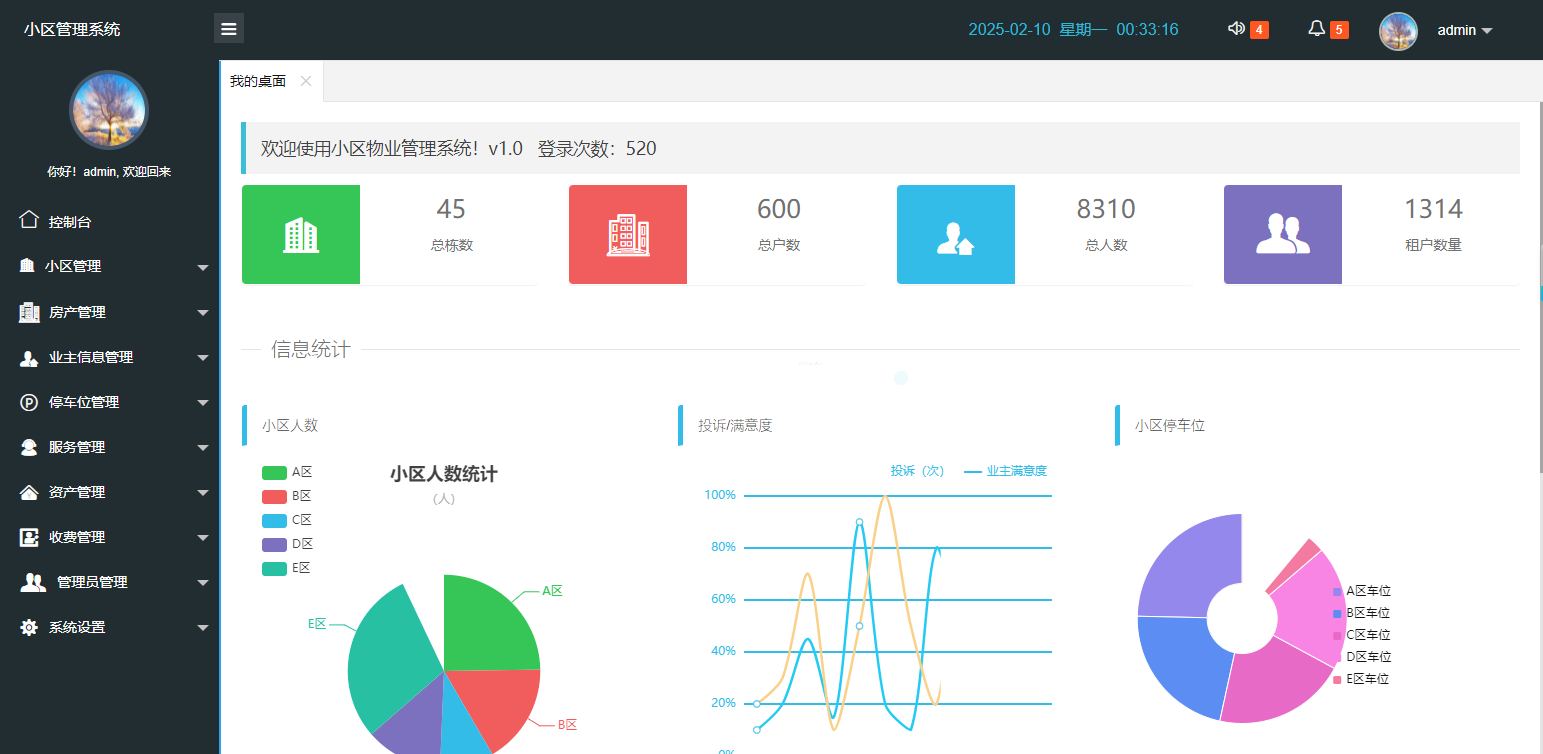Select the 我的桌面 tab

coord(258,82)
